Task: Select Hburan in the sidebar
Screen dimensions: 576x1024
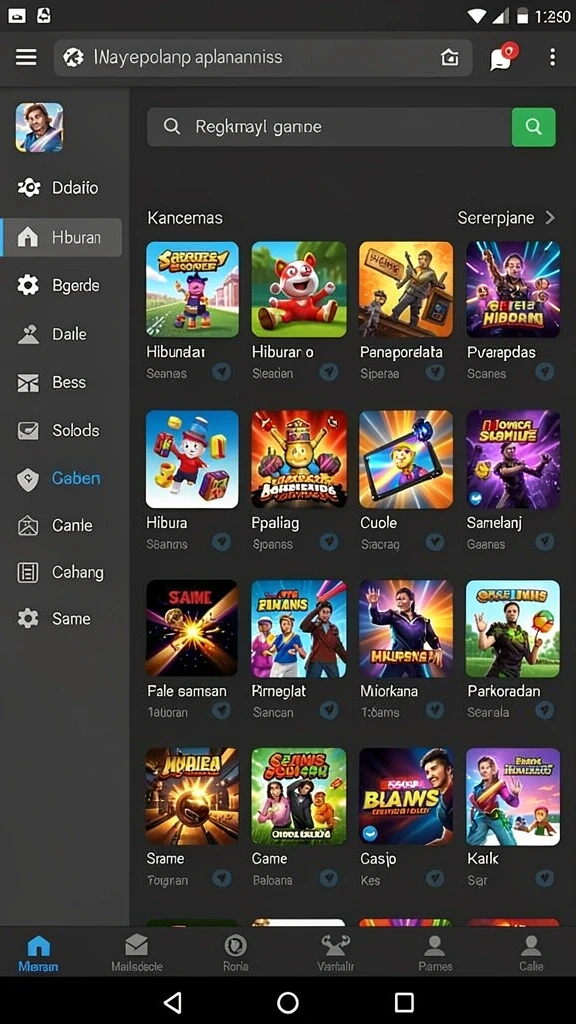Action: coord(63,238)
